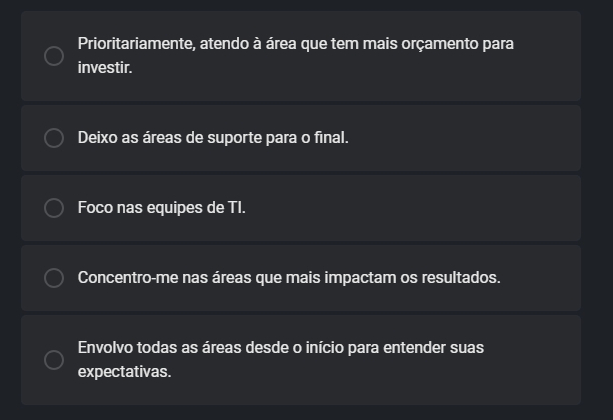Click the word 'Prioritariamente,' at the option start
The height and width of the screenshot is (420, 613).
[136, 44]
